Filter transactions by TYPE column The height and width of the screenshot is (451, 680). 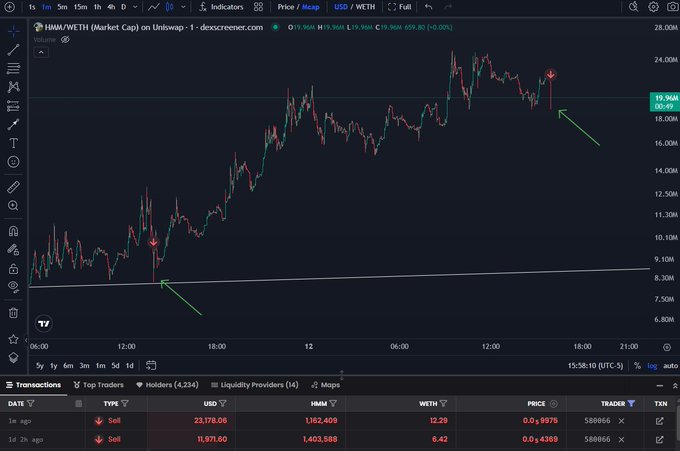(x=125, y=403)
